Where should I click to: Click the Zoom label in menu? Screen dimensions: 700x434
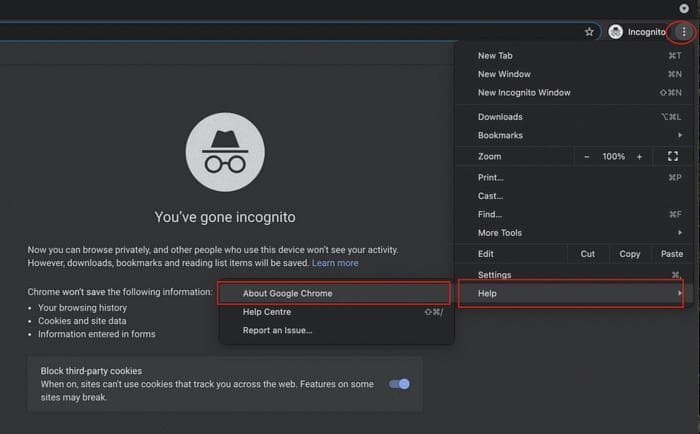tap(489, 157)
